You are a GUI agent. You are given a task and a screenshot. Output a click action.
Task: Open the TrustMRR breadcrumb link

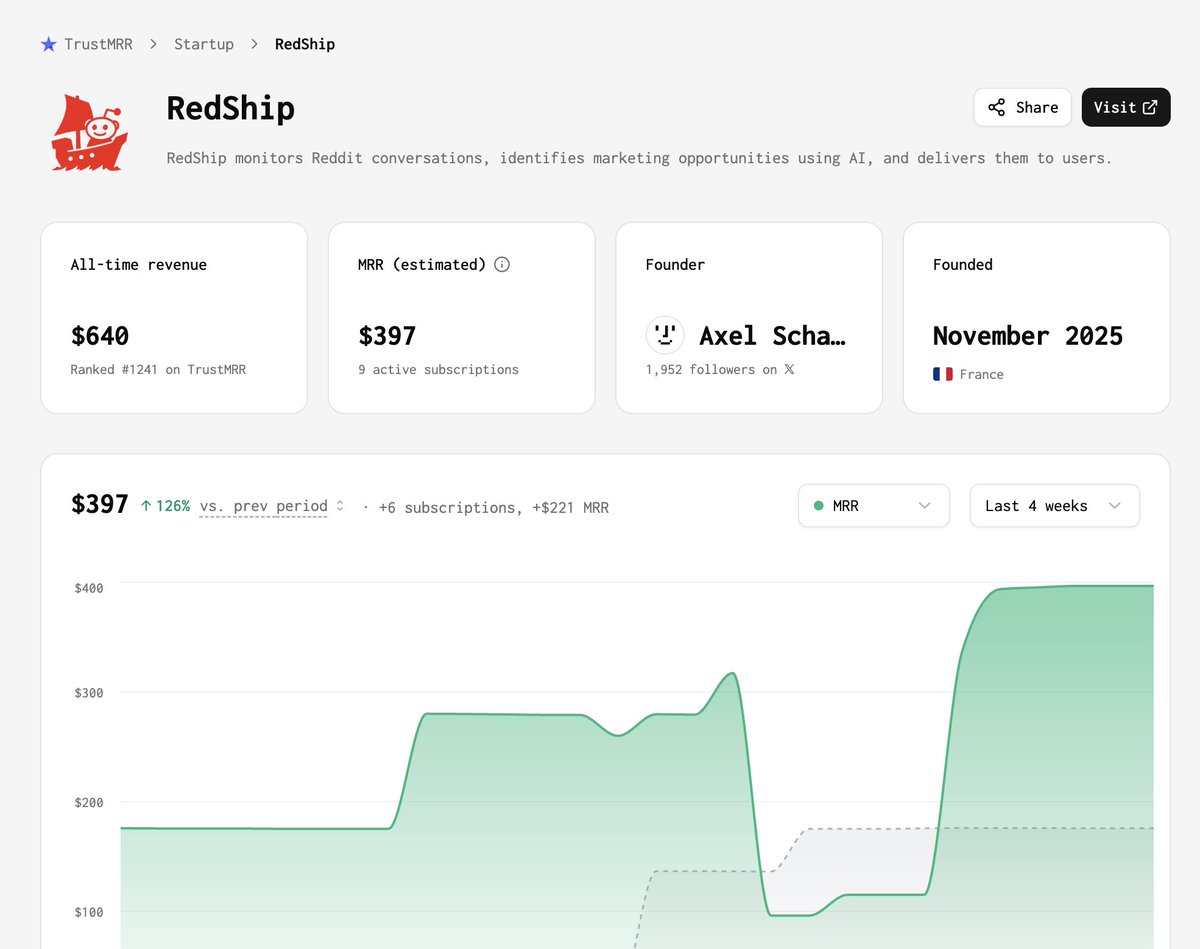pyautogui.click(x=99, y=44)
